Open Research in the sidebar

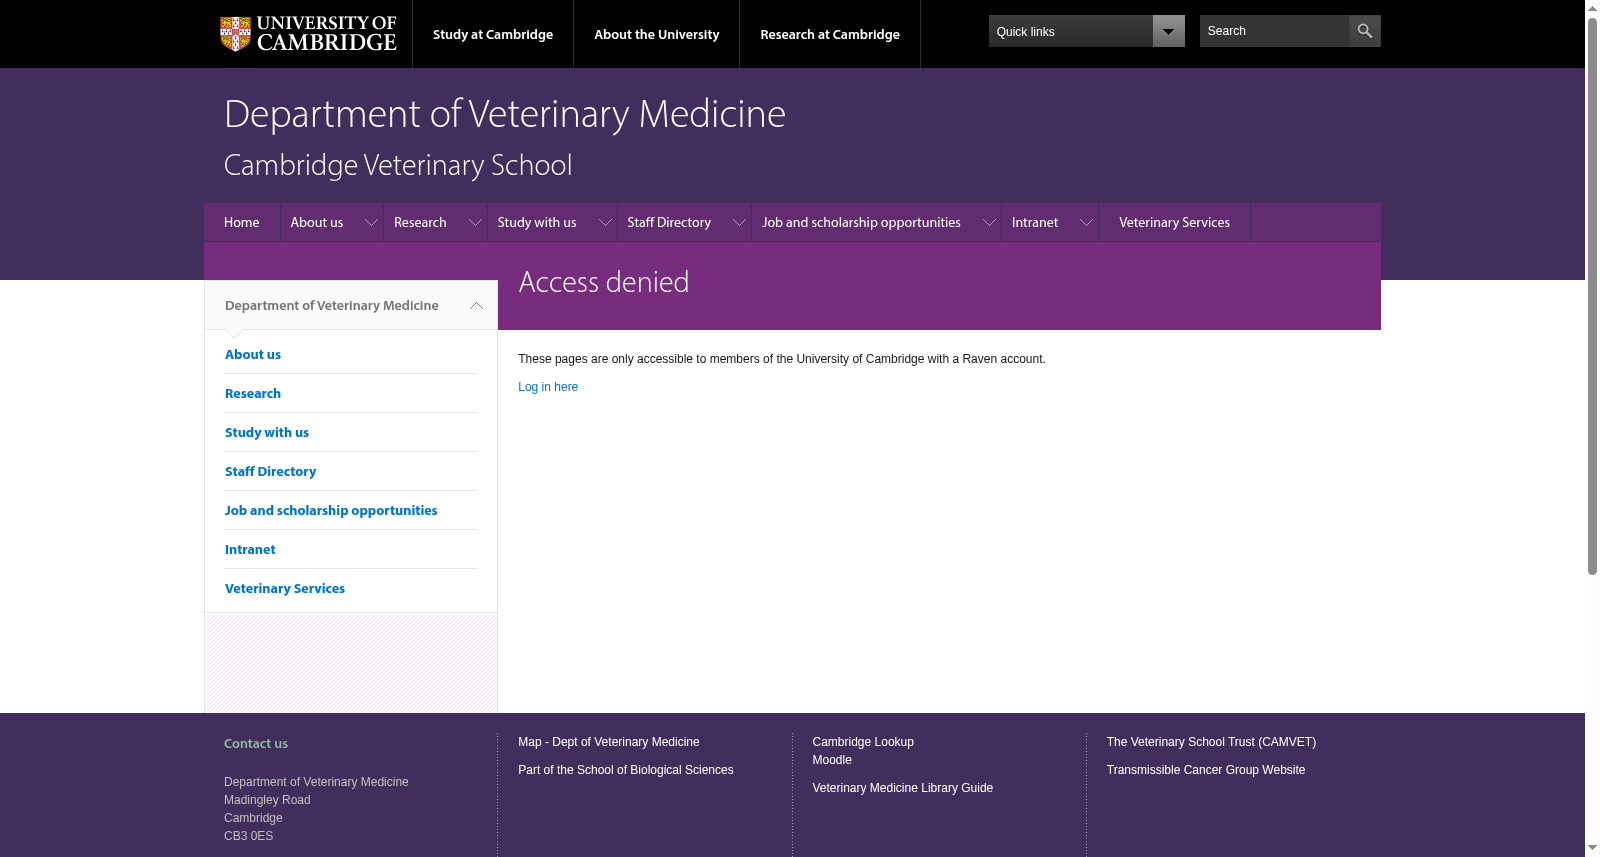(253, 393)
